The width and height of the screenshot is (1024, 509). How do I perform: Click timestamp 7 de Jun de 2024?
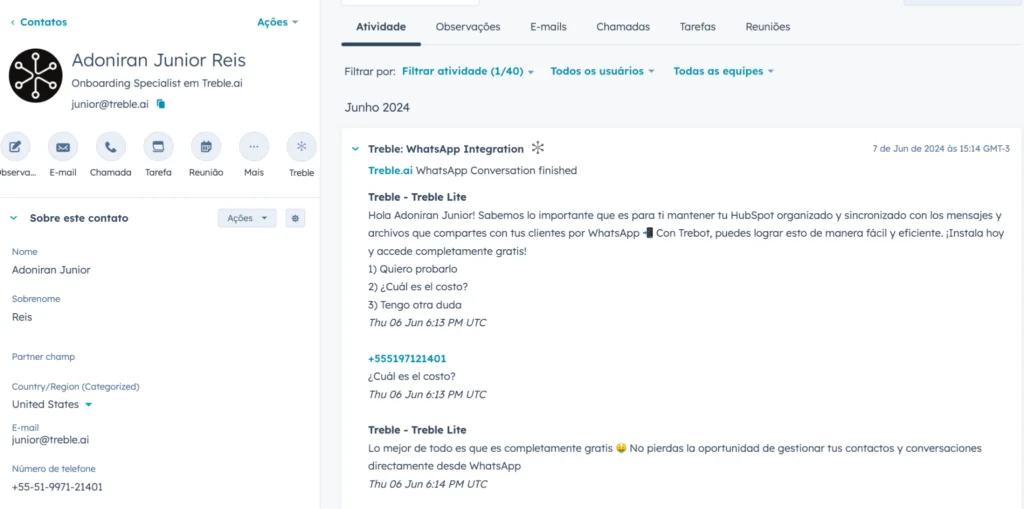pos(941,149)
